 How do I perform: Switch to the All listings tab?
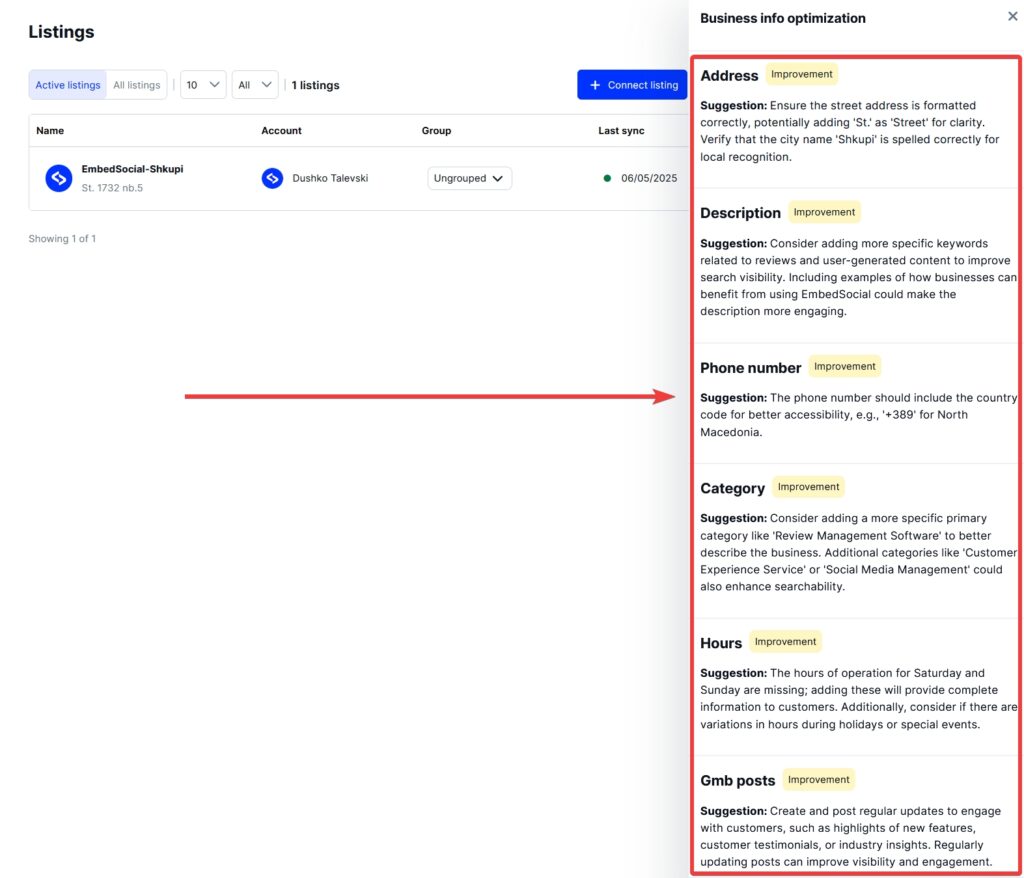pos(136,85)
